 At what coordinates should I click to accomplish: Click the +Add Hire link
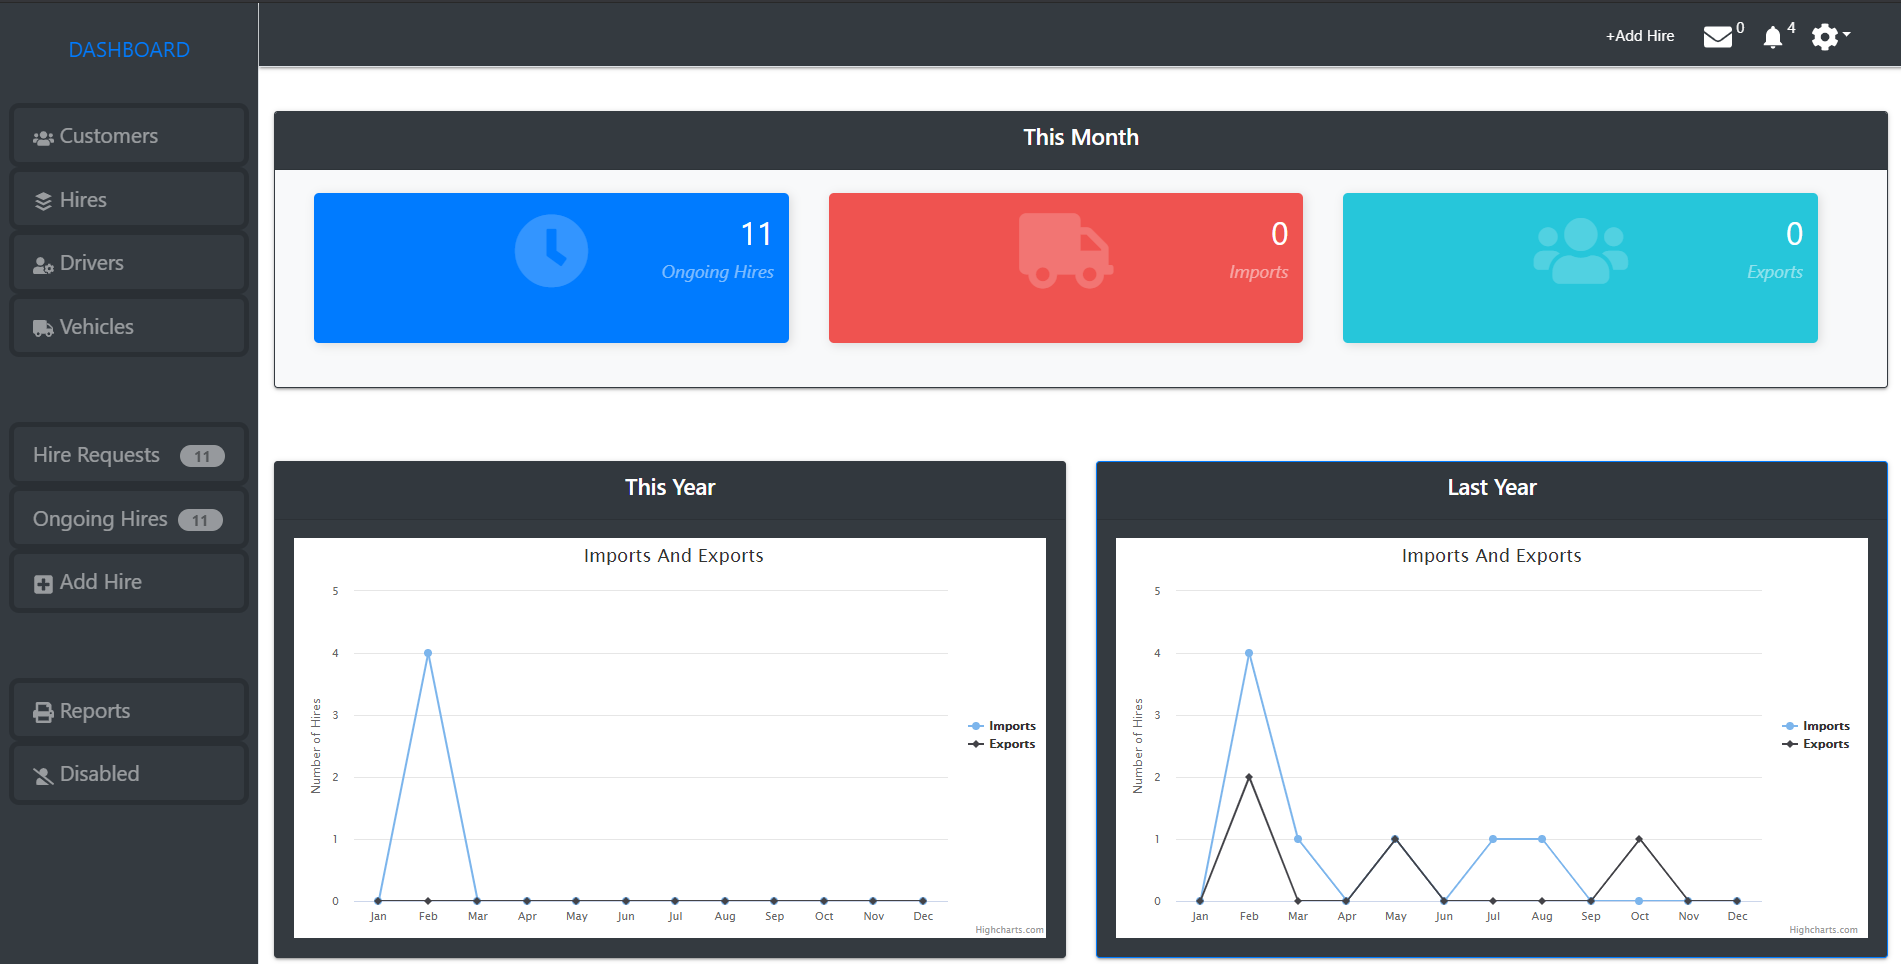pyautogui.click(x=1640, y=36)
